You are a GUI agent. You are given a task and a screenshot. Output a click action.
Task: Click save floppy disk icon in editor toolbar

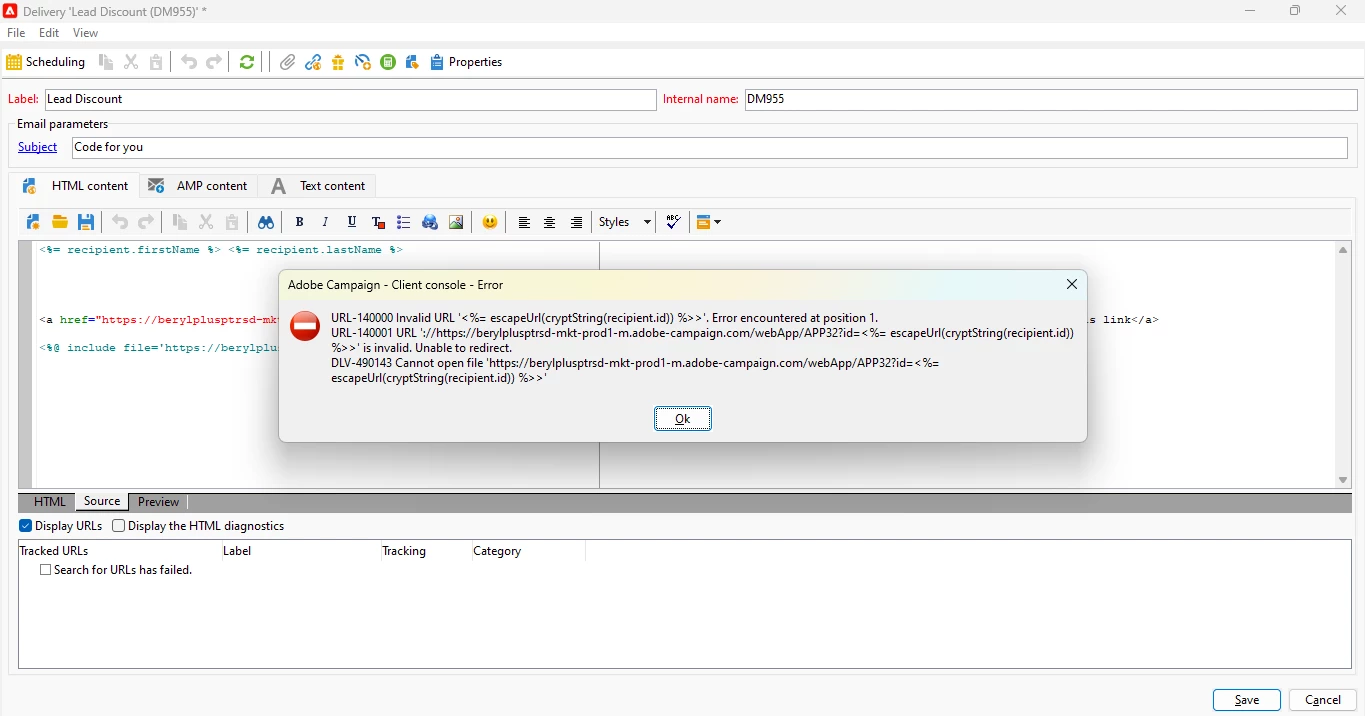86,222
